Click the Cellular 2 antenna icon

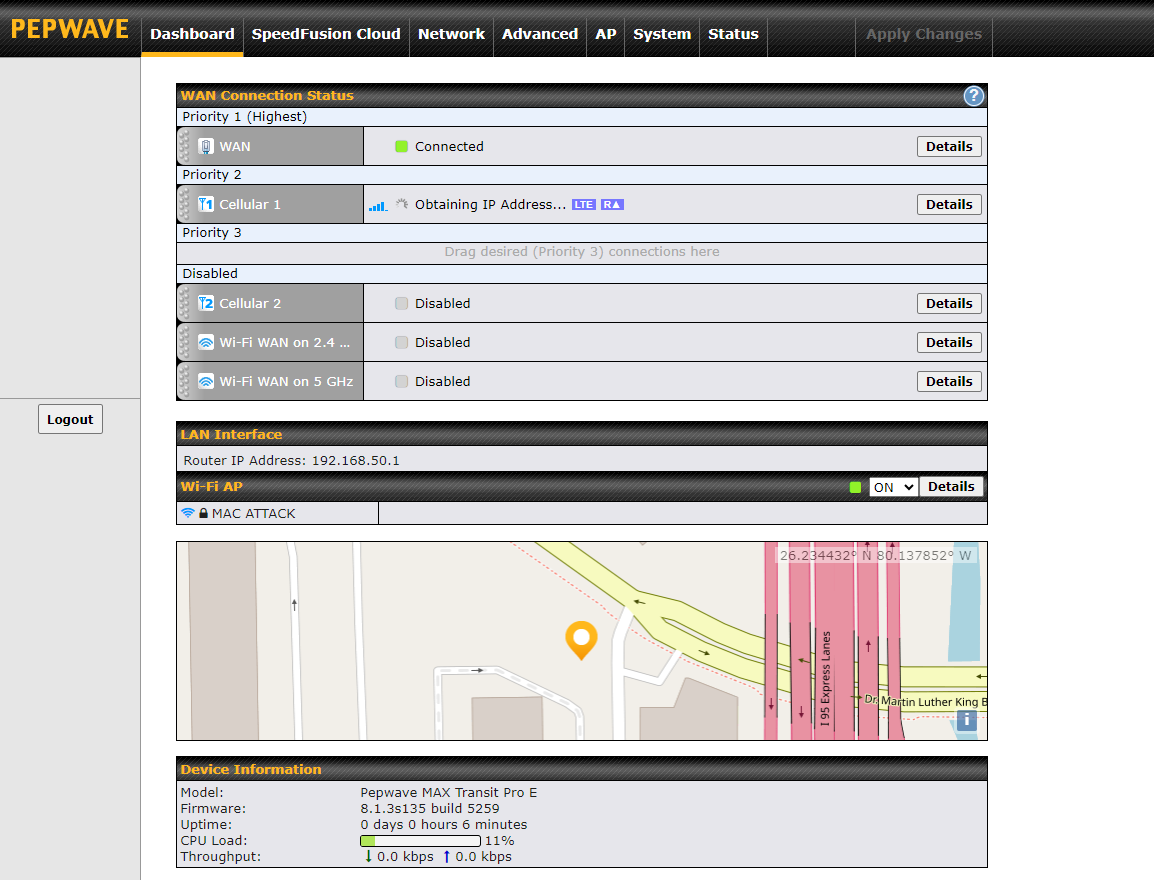206,304
